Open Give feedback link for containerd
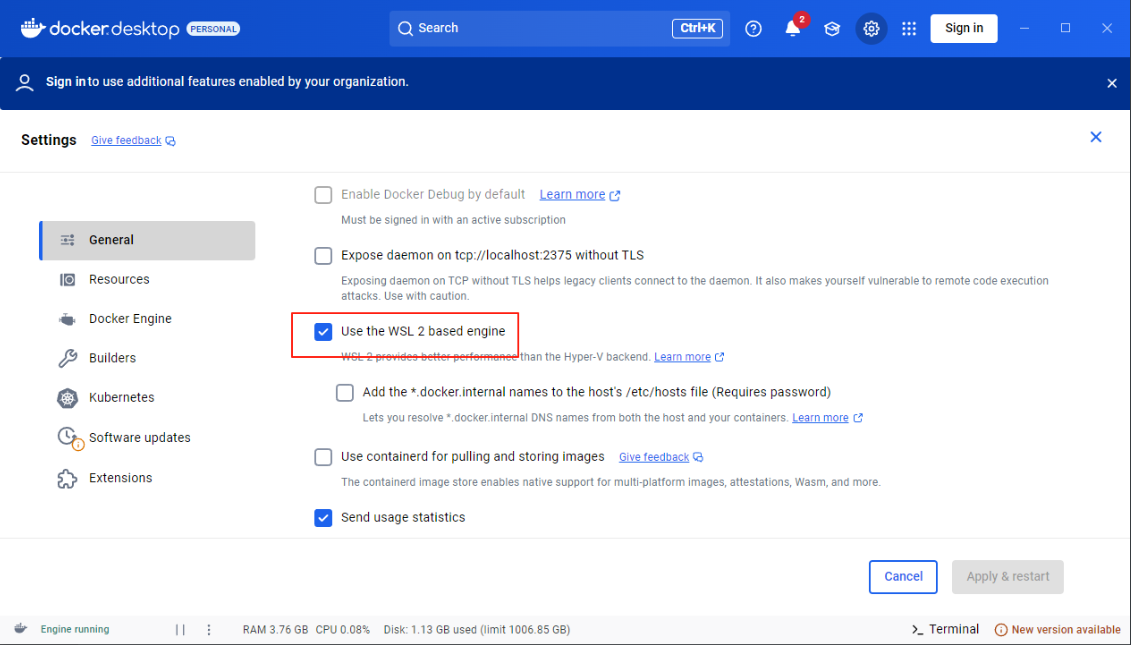 pyautogui.click(x=654, y=457)
